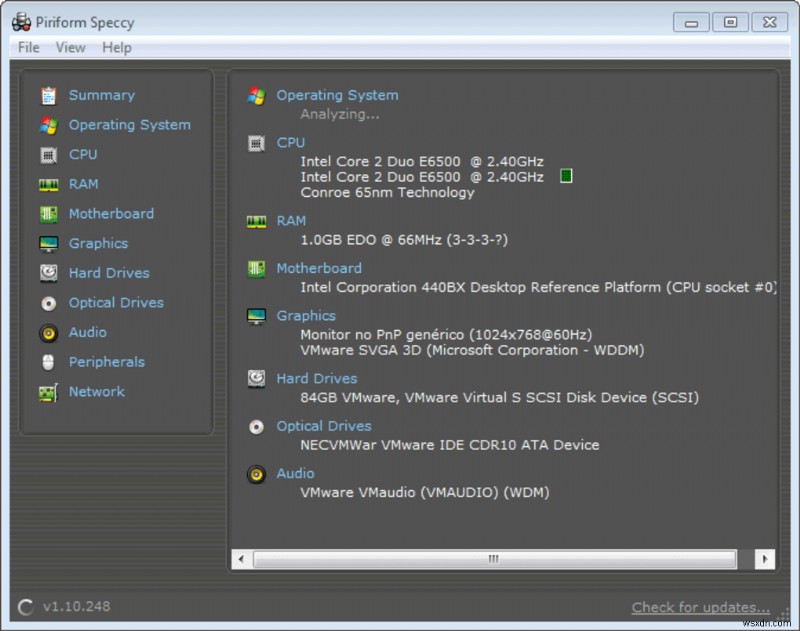Go to the RAM section in sidebar

tap(84, 184)
